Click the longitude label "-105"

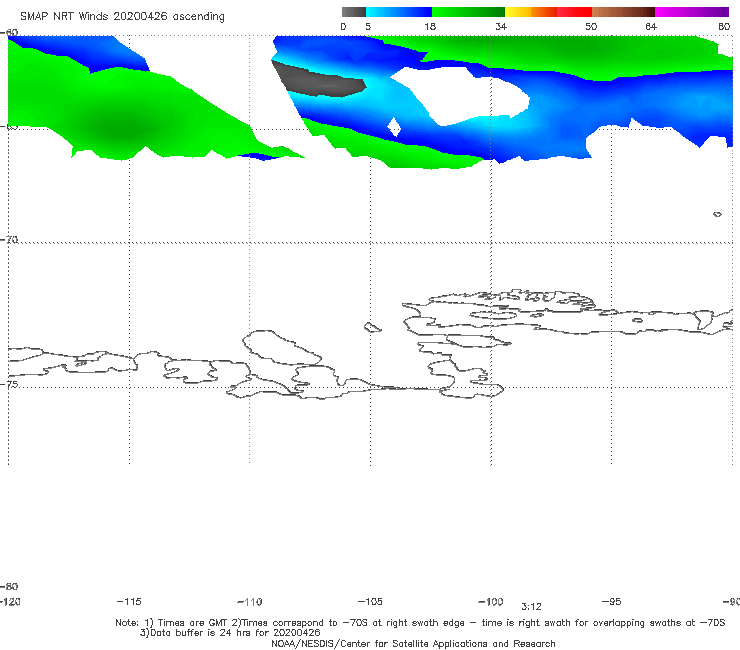[x=370, y=601]
